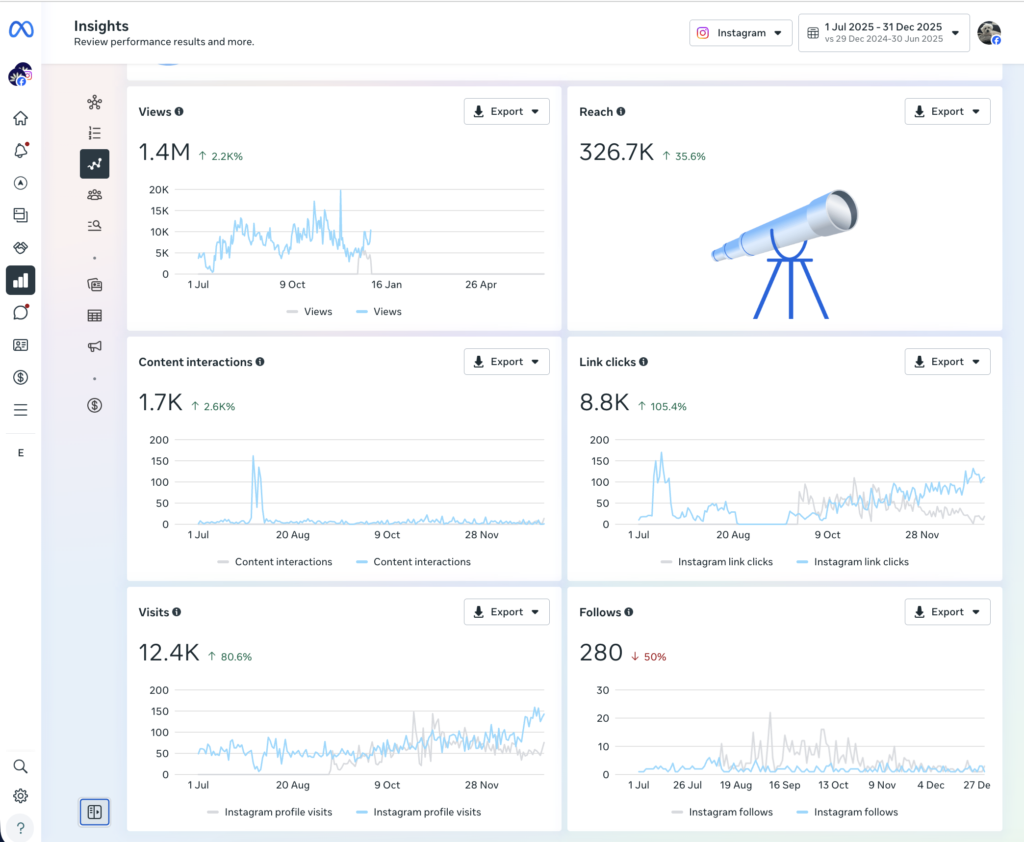Open the Instagram account dropdown

click(x=740, y=32)
